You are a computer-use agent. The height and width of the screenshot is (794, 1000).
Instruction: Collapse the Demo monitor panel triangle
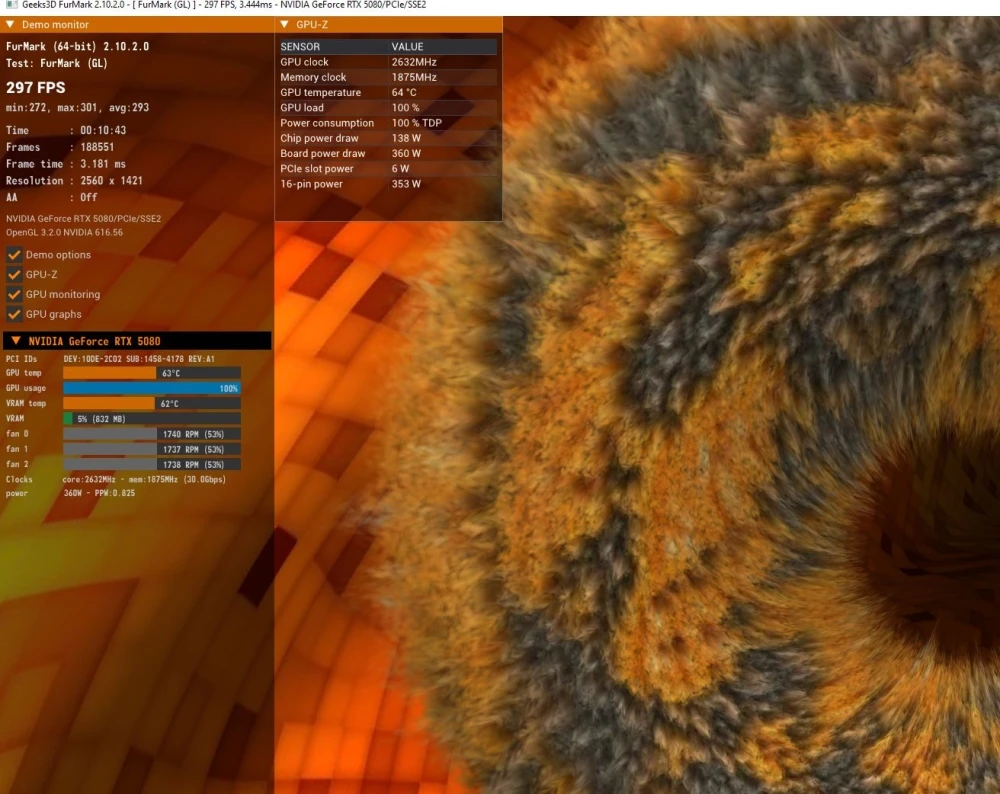[10, 24]
